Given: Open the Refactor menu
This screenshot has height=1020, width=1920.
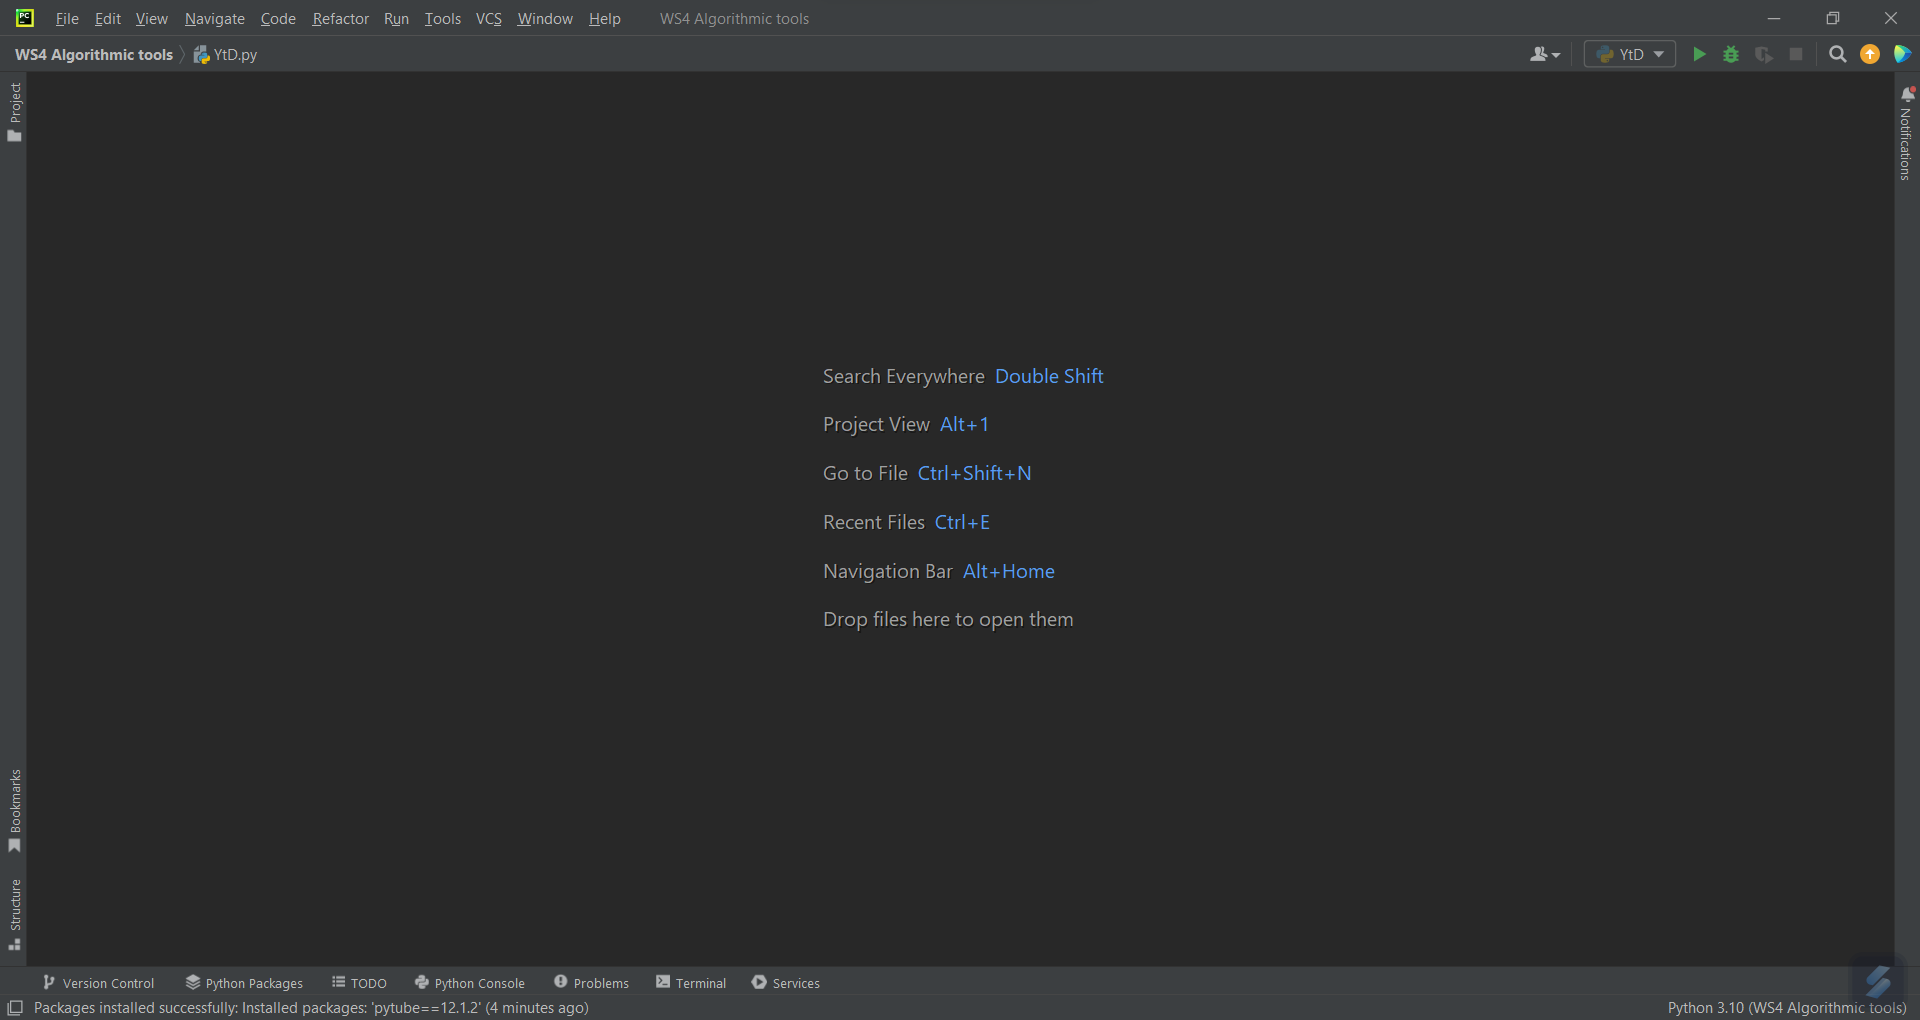Looking at the screenshot, I should point(341,19).
